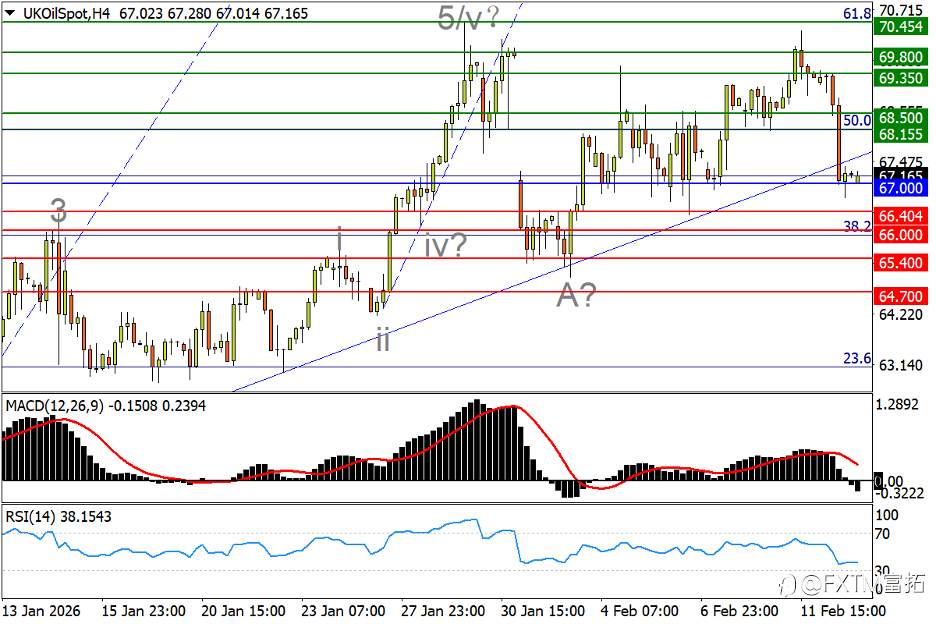This screenshot has width=936, height=624.
Task: Select the 50.0 Fibonacci level label
Action: pos(857,120)
